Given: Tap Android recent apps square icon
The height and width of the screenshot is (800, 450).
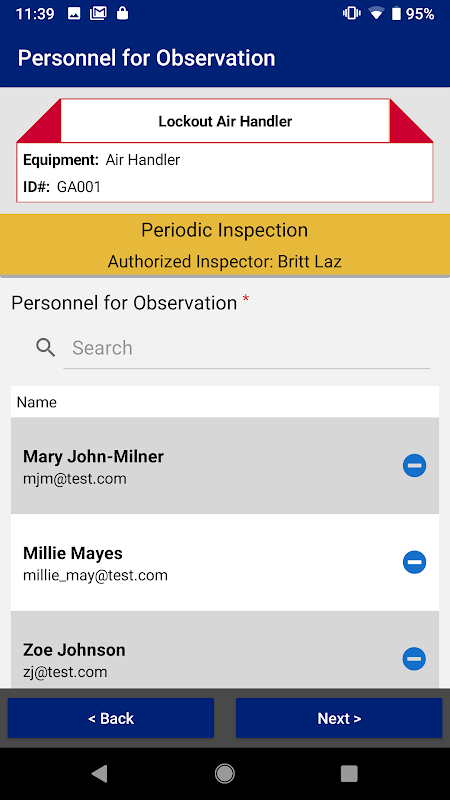Looking at the screenshot, I should (349, 773).
